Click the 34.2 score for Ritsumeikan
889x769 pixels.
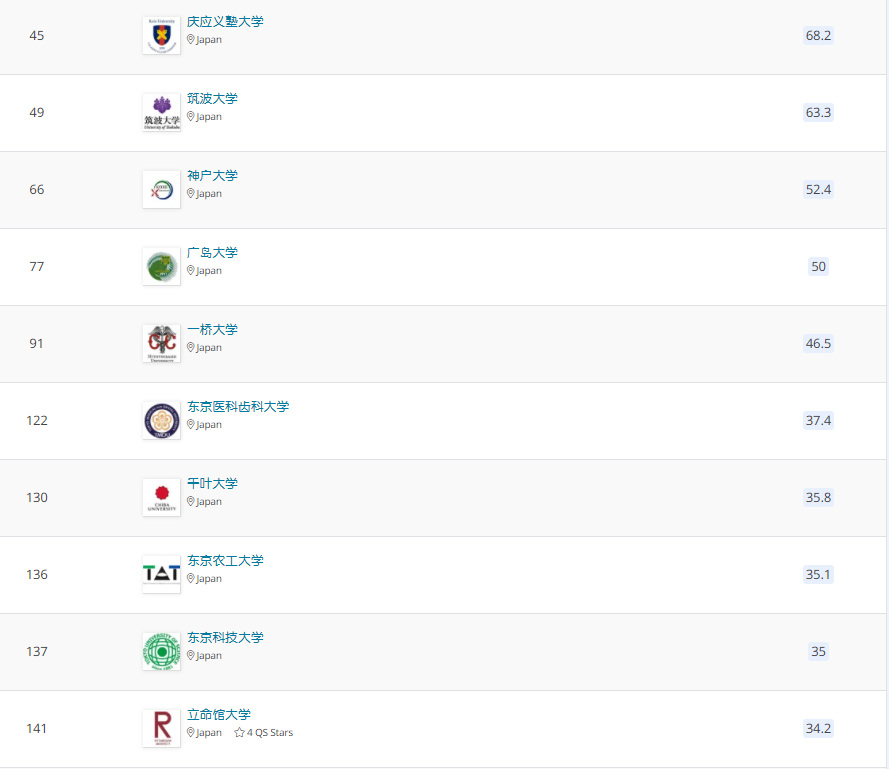tap(818, 728)
